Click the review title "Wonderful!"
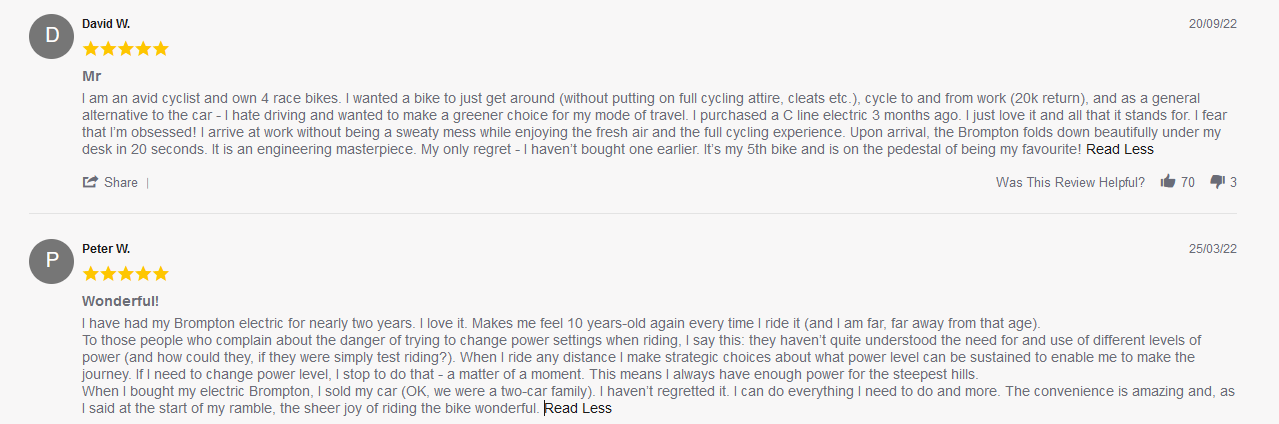1279x424 pixels. [120, 301]
